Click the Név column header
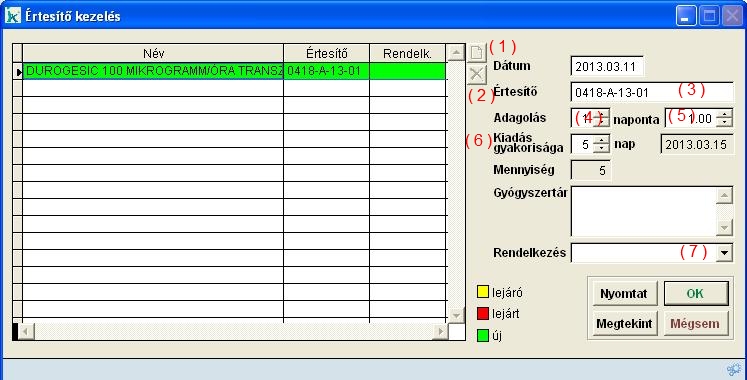The height and width of the screenshot is (380, 747). [x=153, y=53]
